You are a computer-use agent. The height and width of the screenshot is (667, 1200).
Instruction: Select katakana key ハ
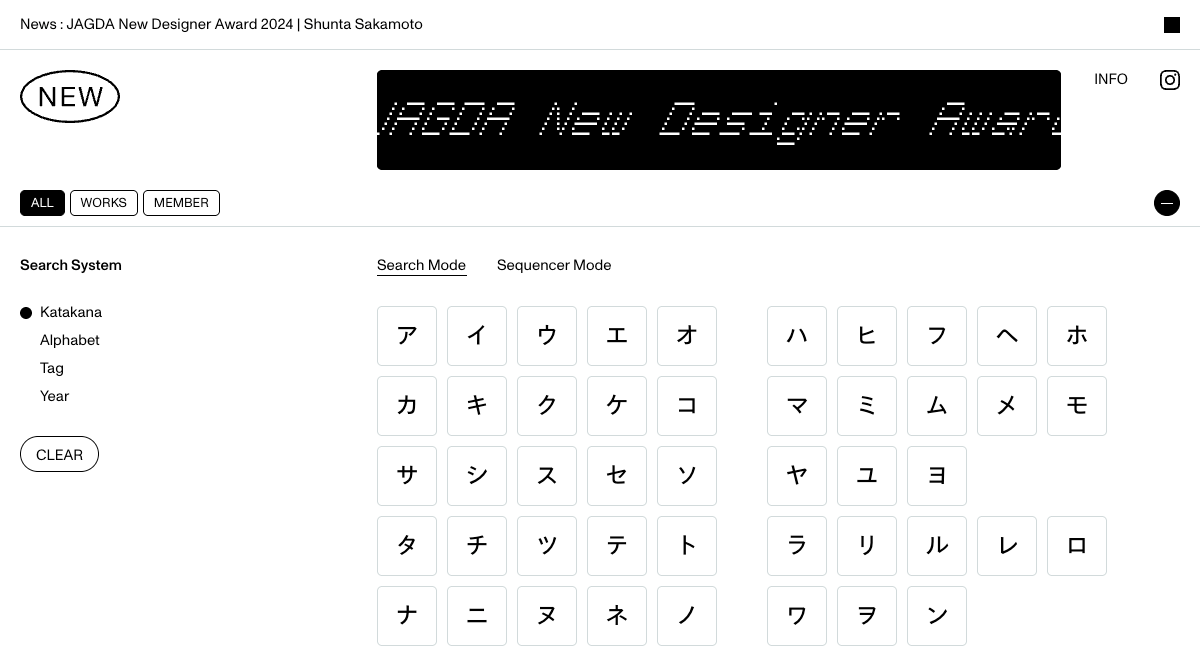point(797,336)
